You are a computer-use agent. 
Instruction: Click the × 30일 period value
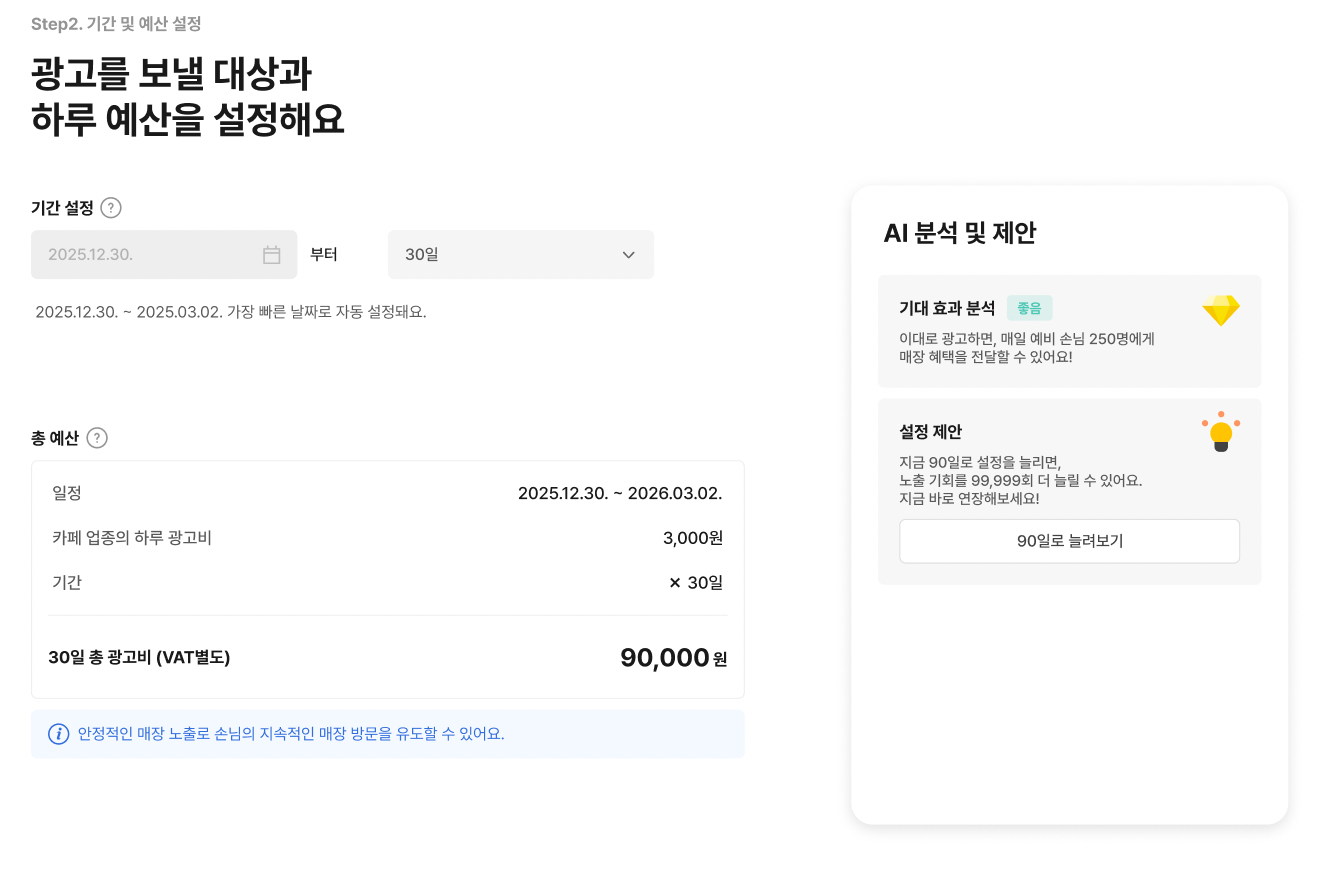pos(695,582)
